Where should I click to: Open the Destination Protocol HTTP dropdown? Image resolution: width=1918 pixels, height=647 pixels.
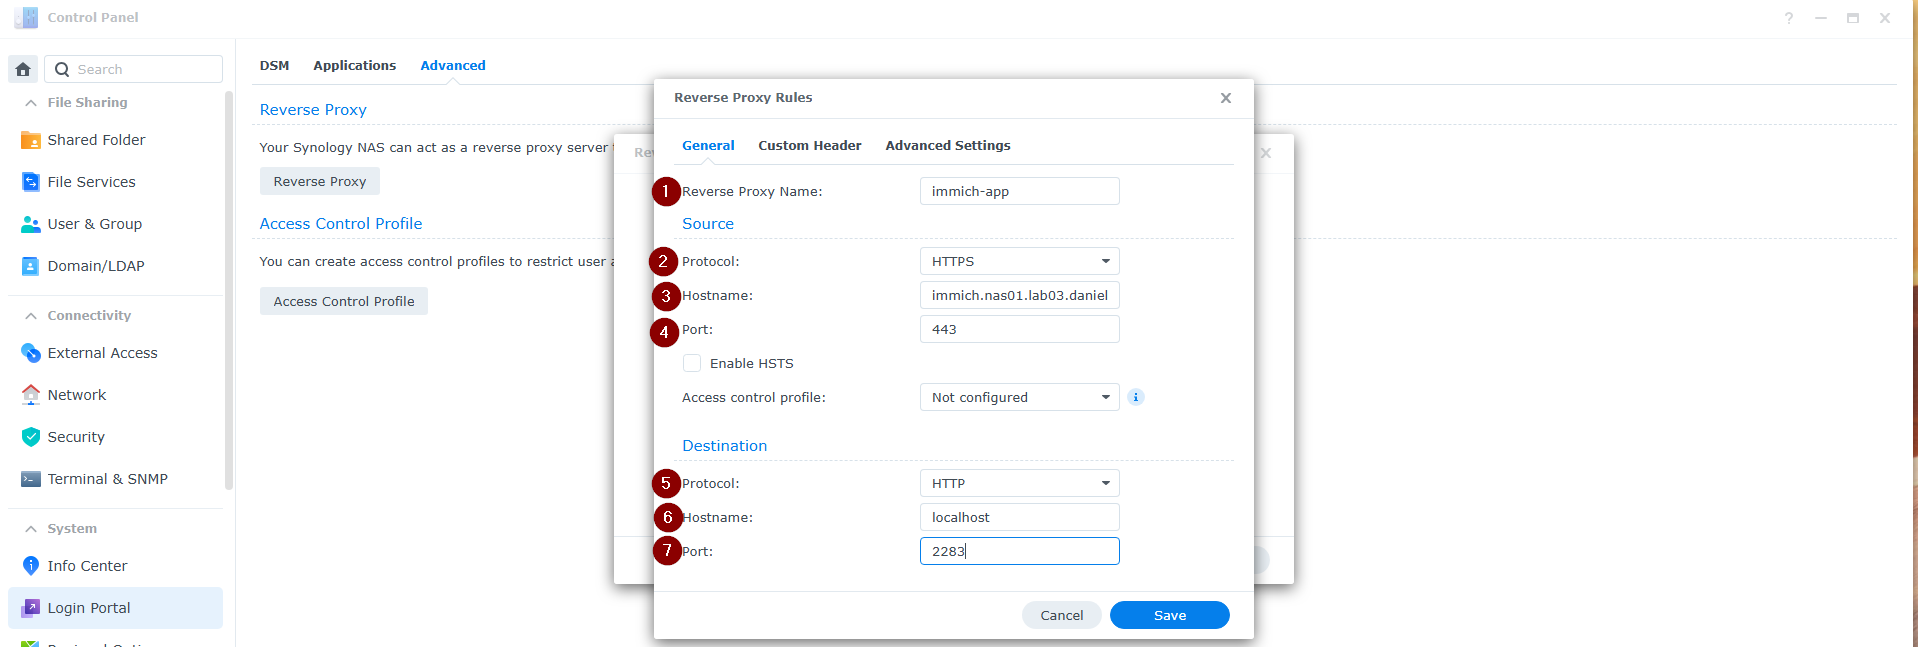tap(1019, 483)
